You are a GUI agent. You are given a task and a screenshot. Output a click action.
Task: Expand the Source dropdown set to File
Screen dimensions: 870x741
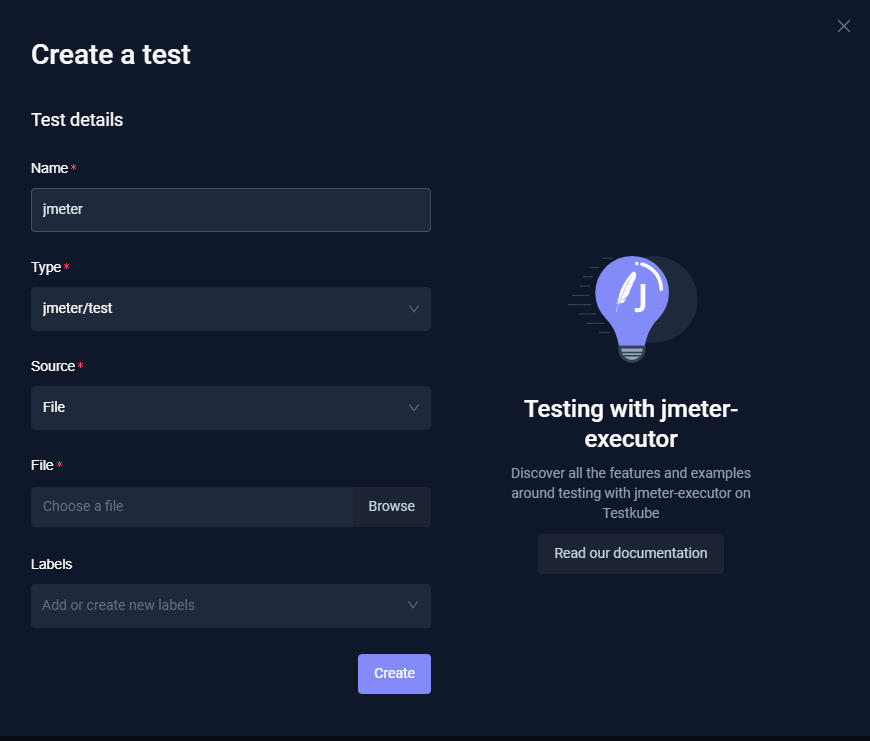coord(220,408)
